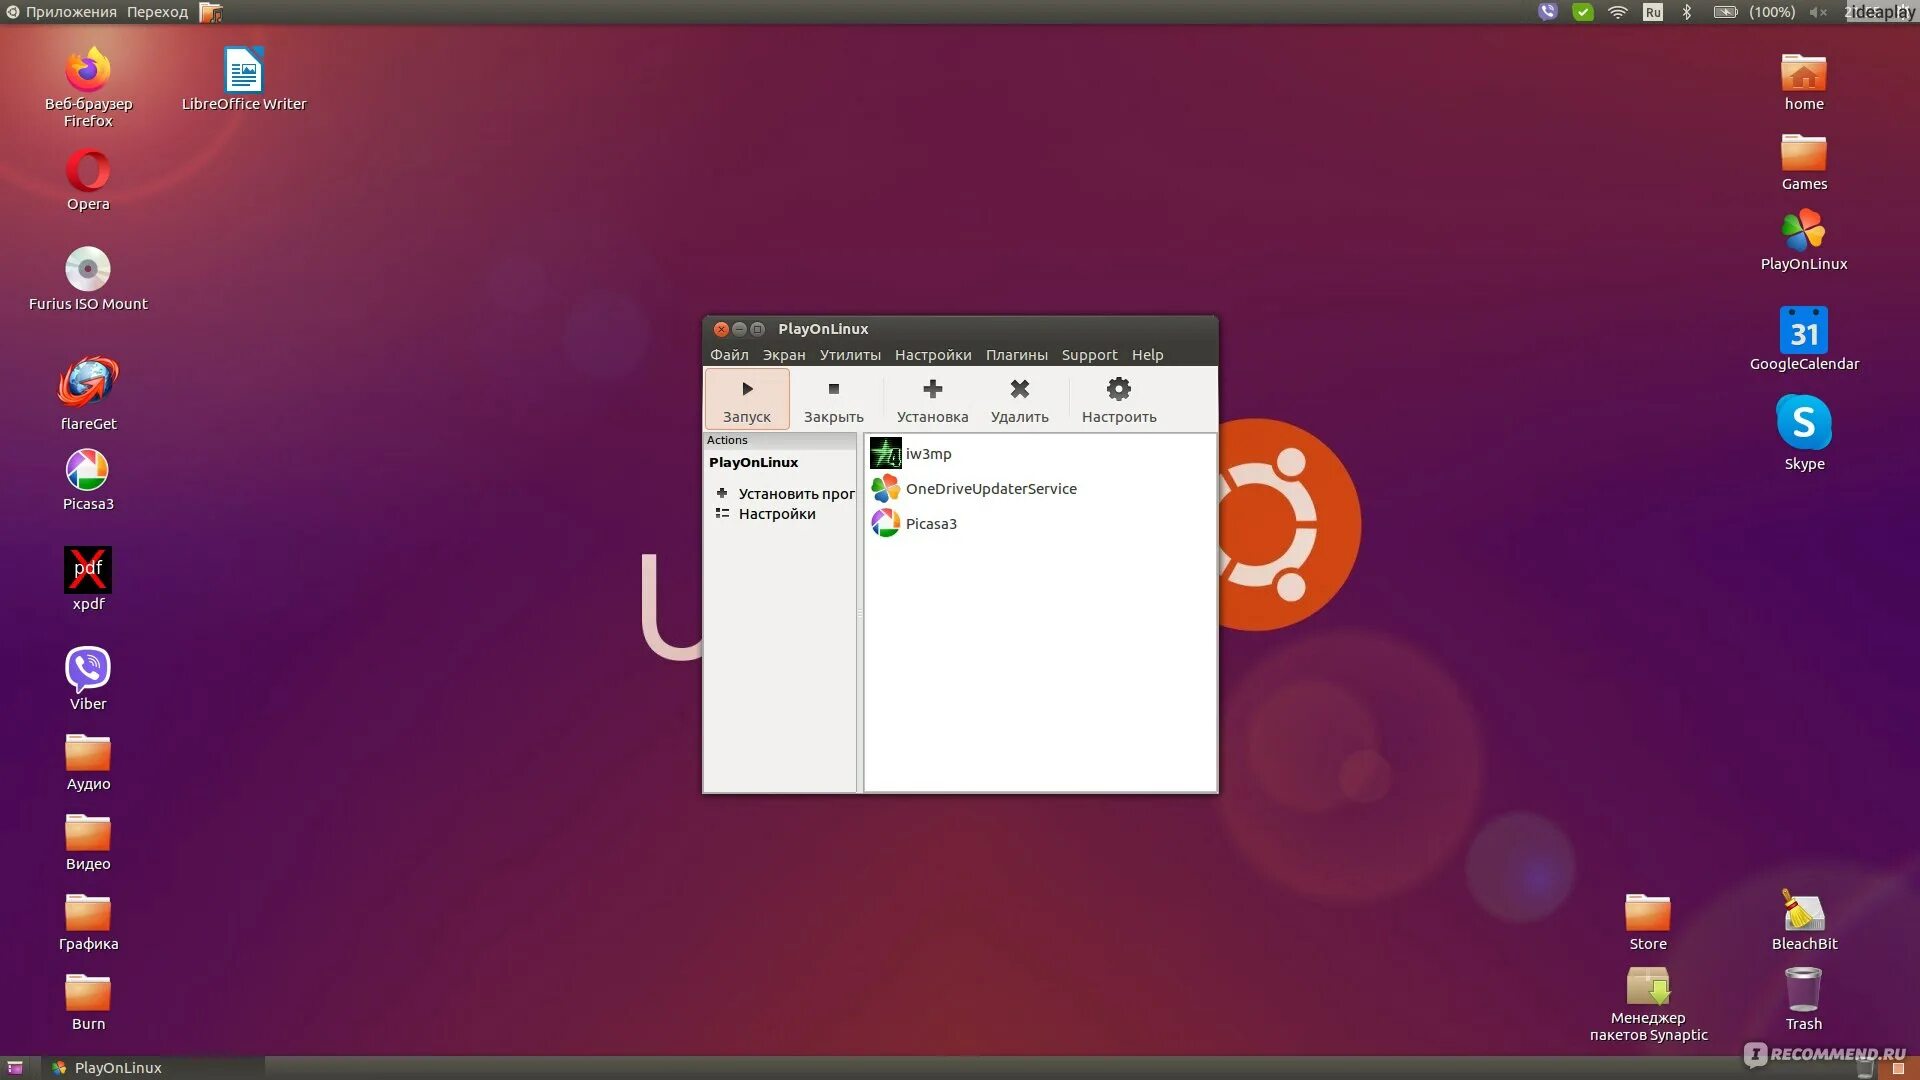Select Picasa3 in the PlayOnLinux application list
This screenshot has height=1080, width=1920.
[1040, 524]
